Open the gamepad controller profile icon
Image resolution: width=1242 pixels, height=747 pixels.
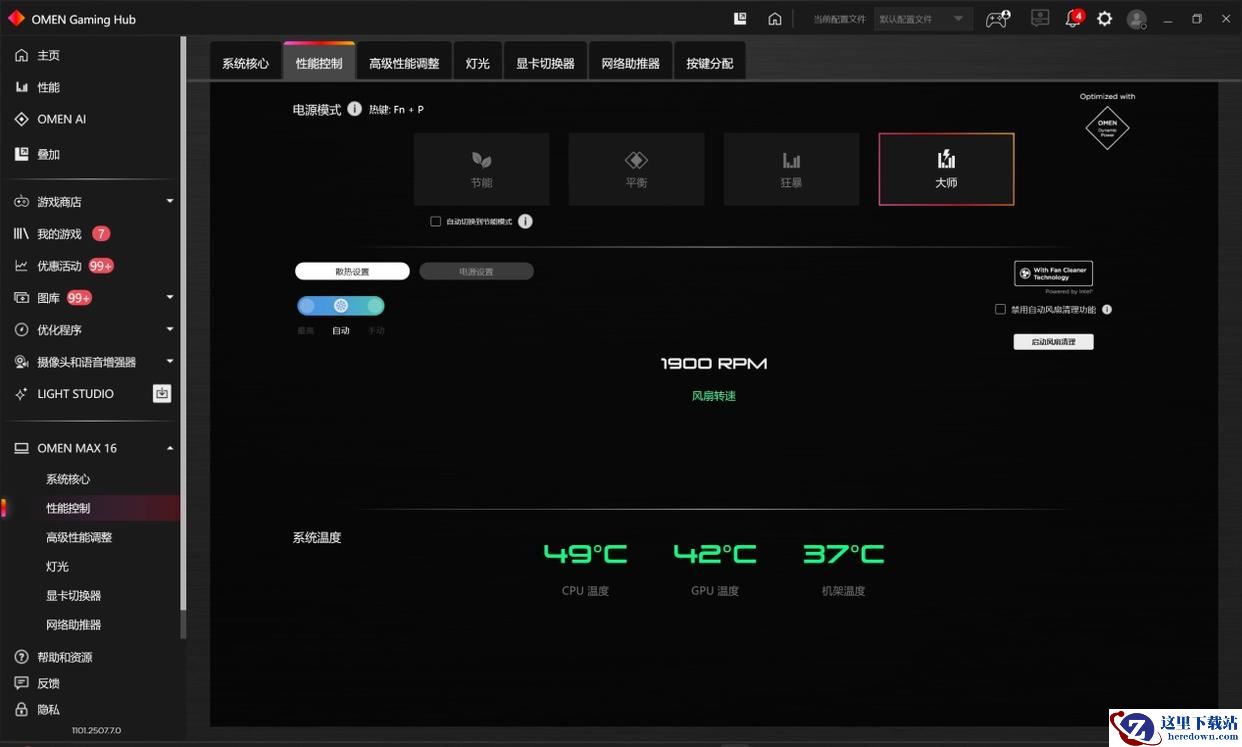(x=997, y=18)
